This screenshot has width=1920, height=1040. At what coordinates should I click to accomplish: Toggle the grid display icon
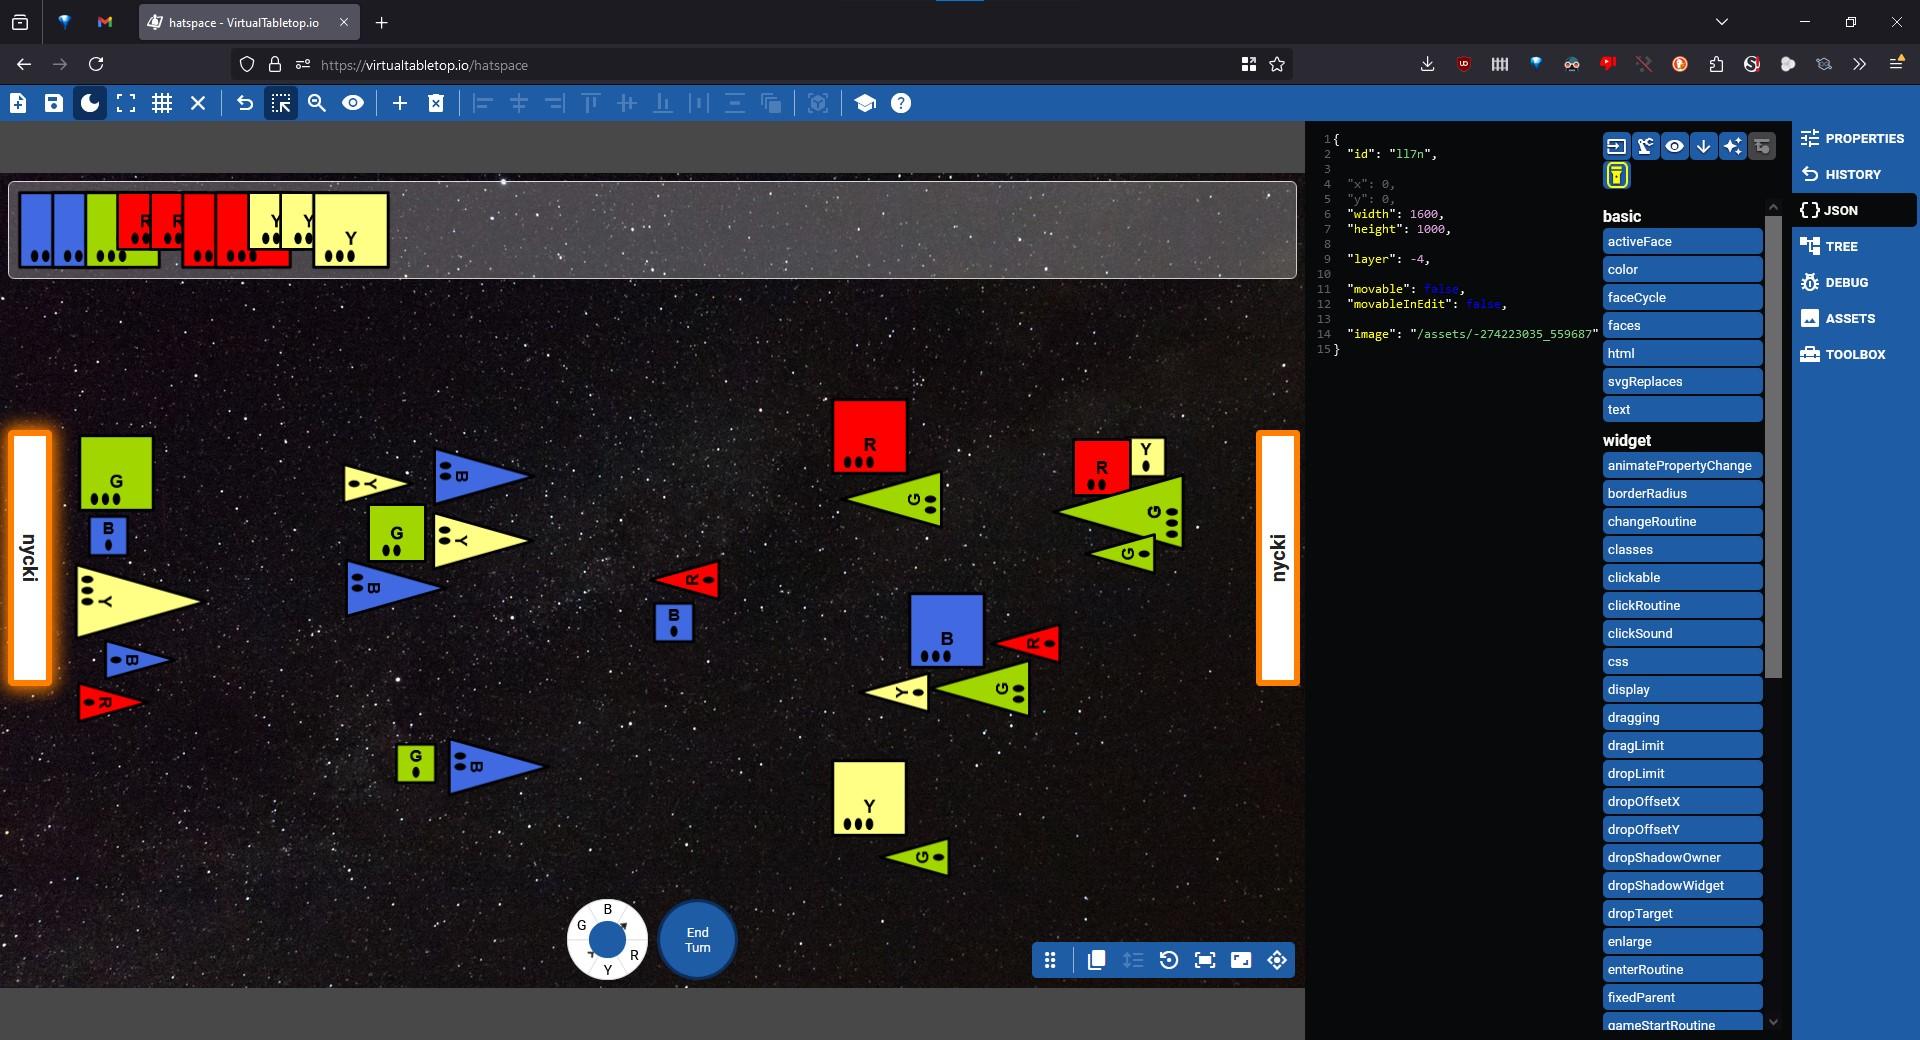coord(162,103)
